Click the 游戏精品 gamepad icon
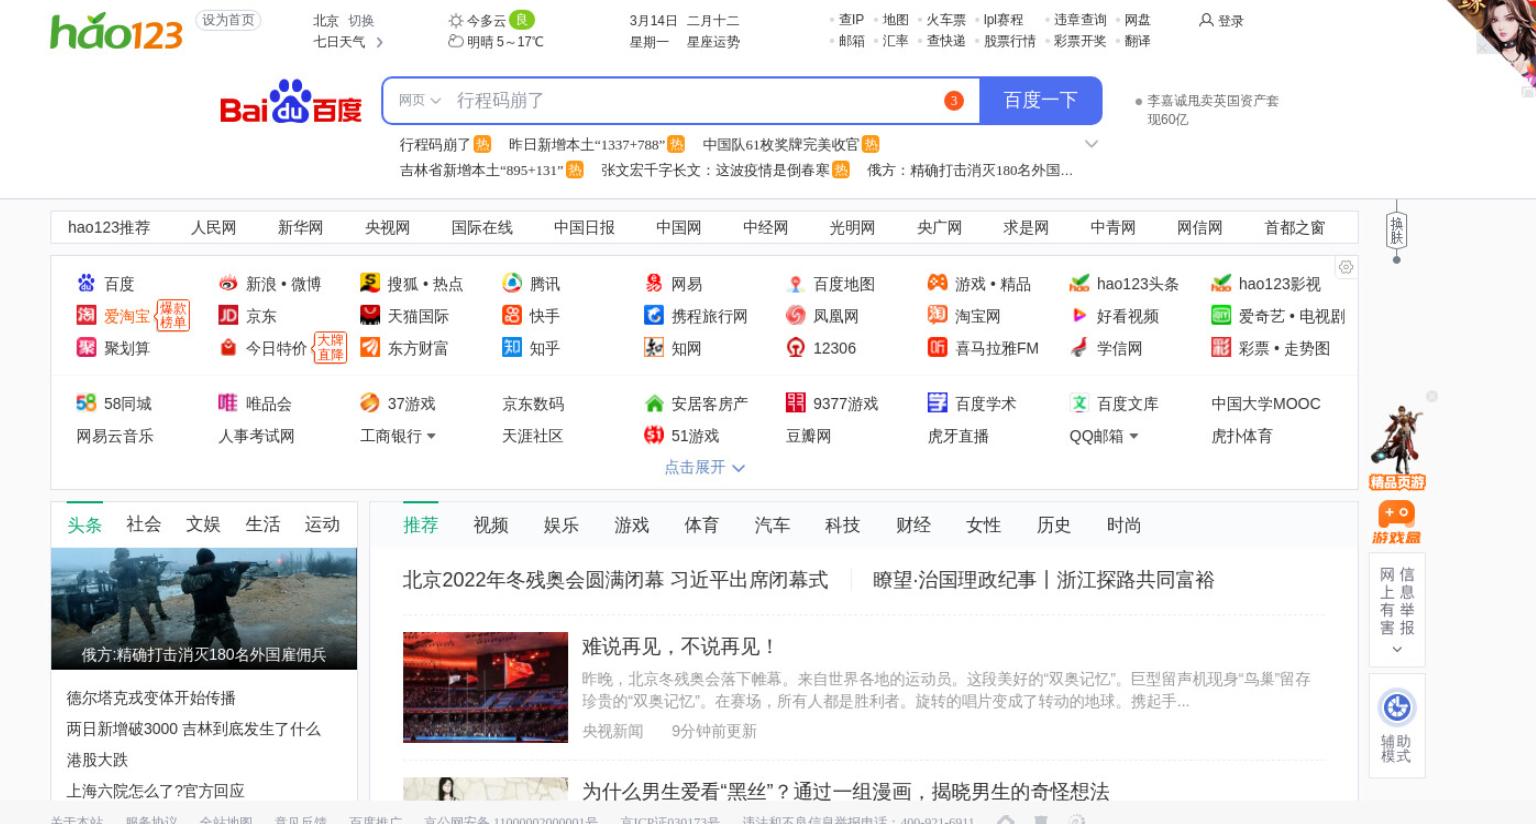 (x=937, y=283)
